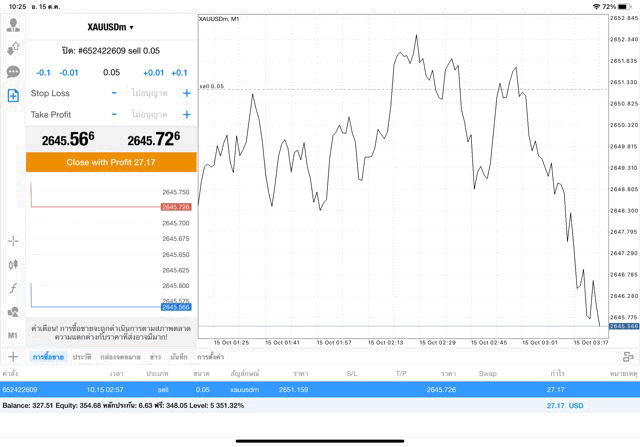Screen dimensions: 640x447
Task: Open the quotes up-down arrows icon
Action: click(x=13, y=48)
